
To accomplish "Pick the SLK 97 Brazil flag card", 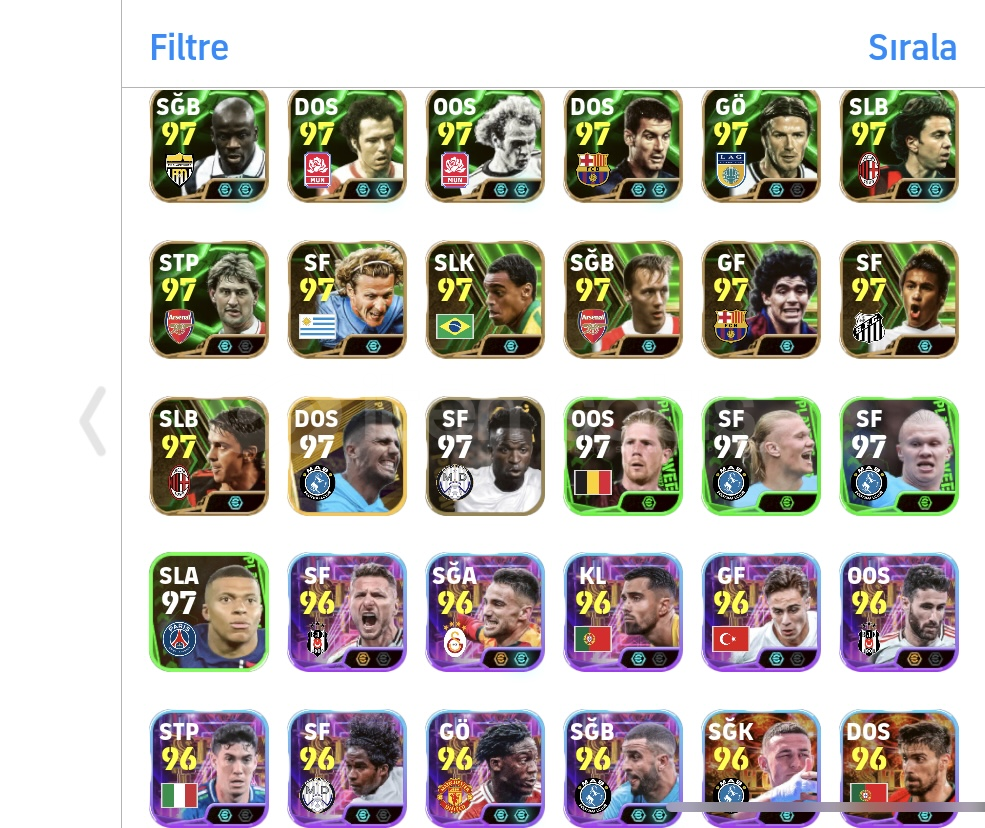I will (485, 300).
